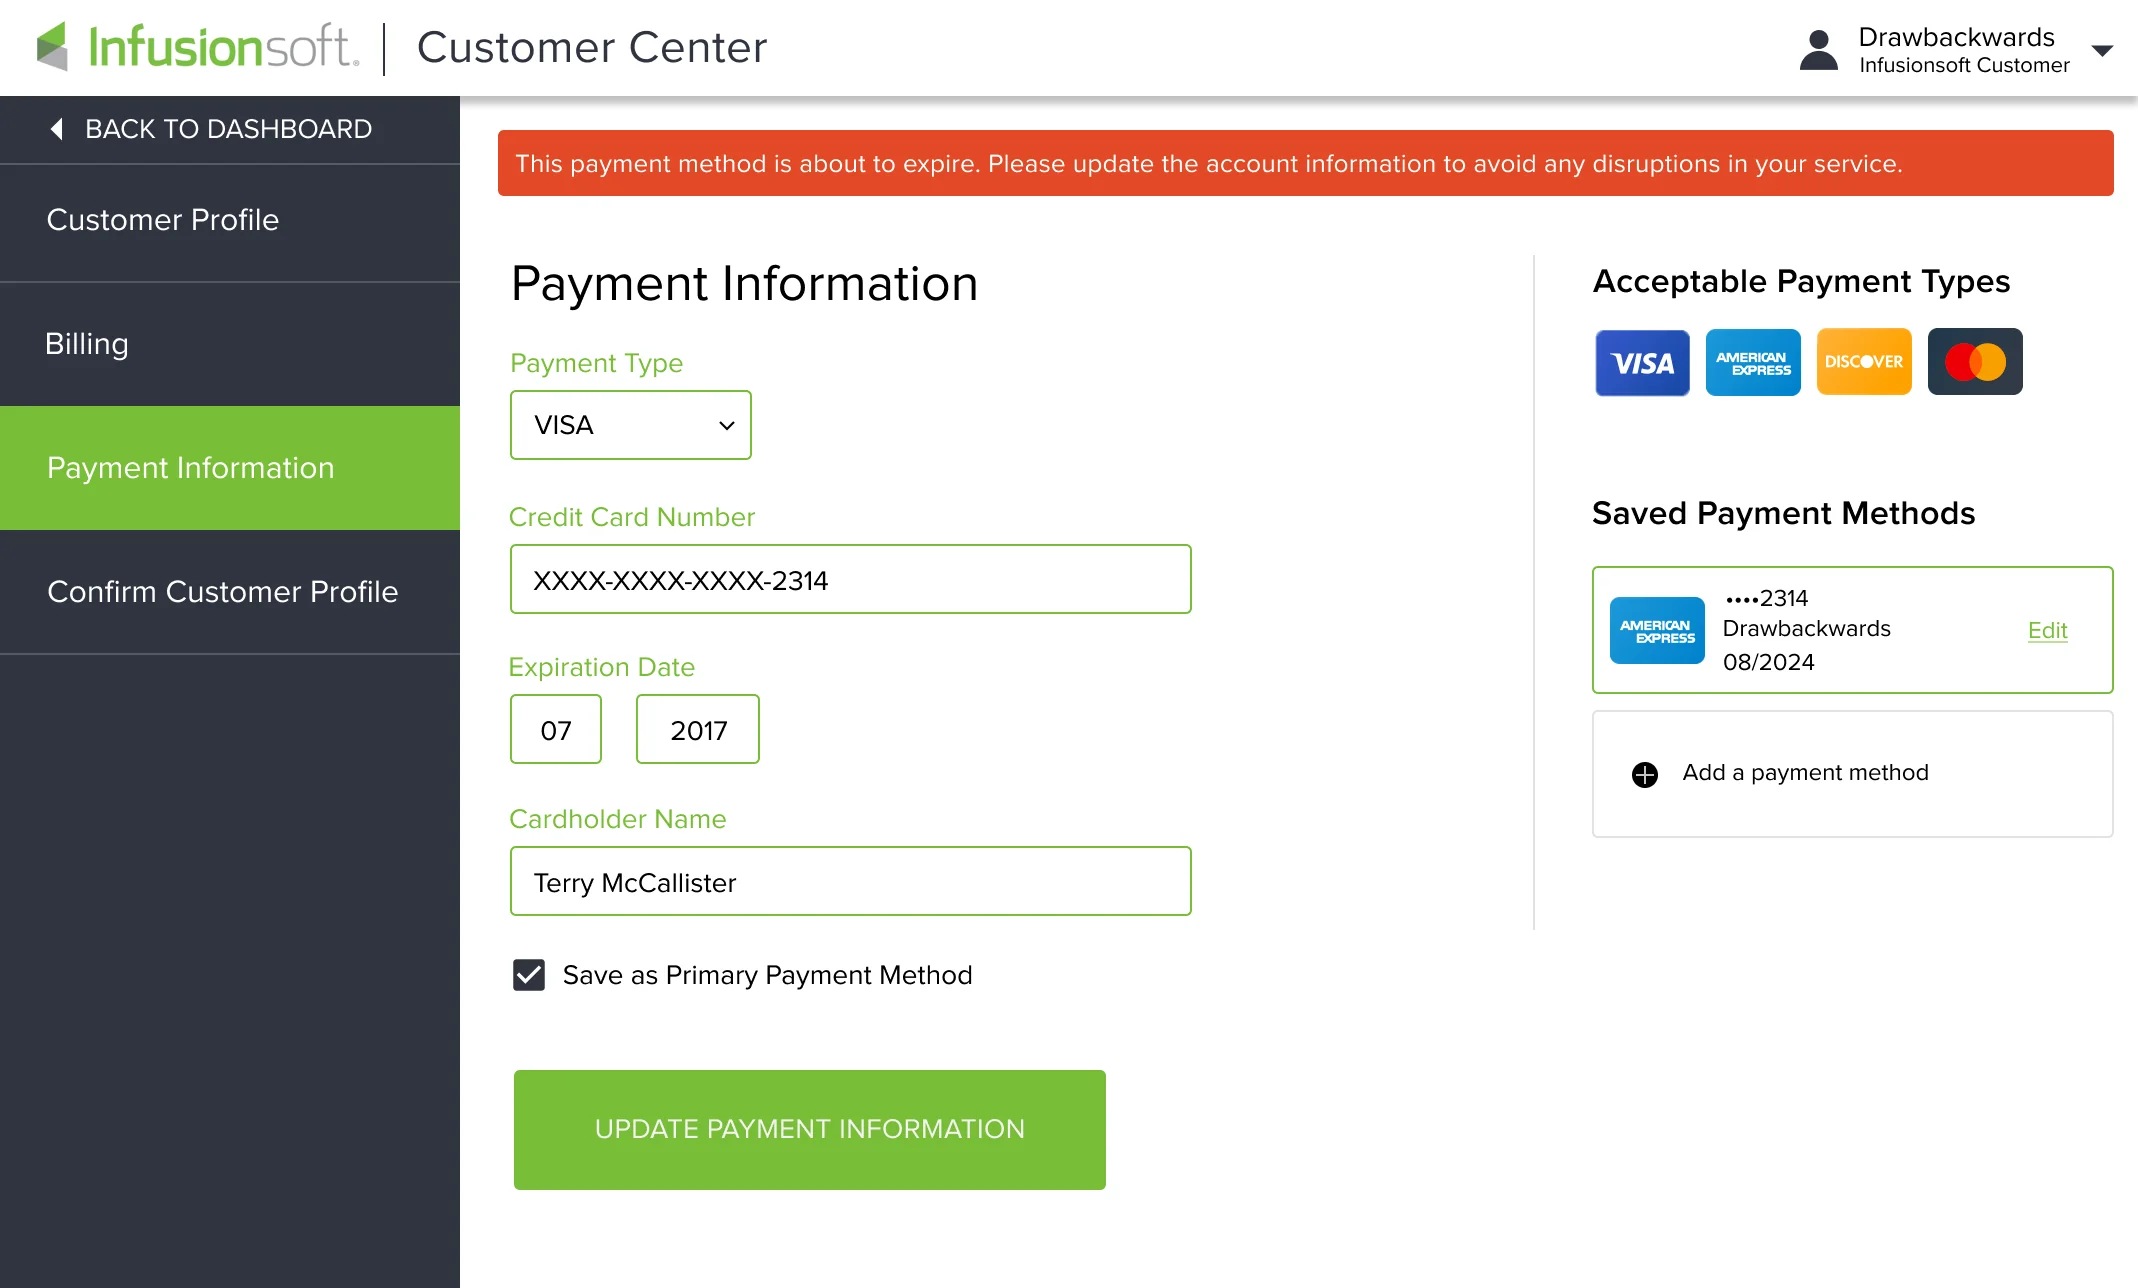Viewport: 2138px width, 1288px height.
Task: Expand the Drawbackwards account dropdown
Action: click(x=2102, y=50)
